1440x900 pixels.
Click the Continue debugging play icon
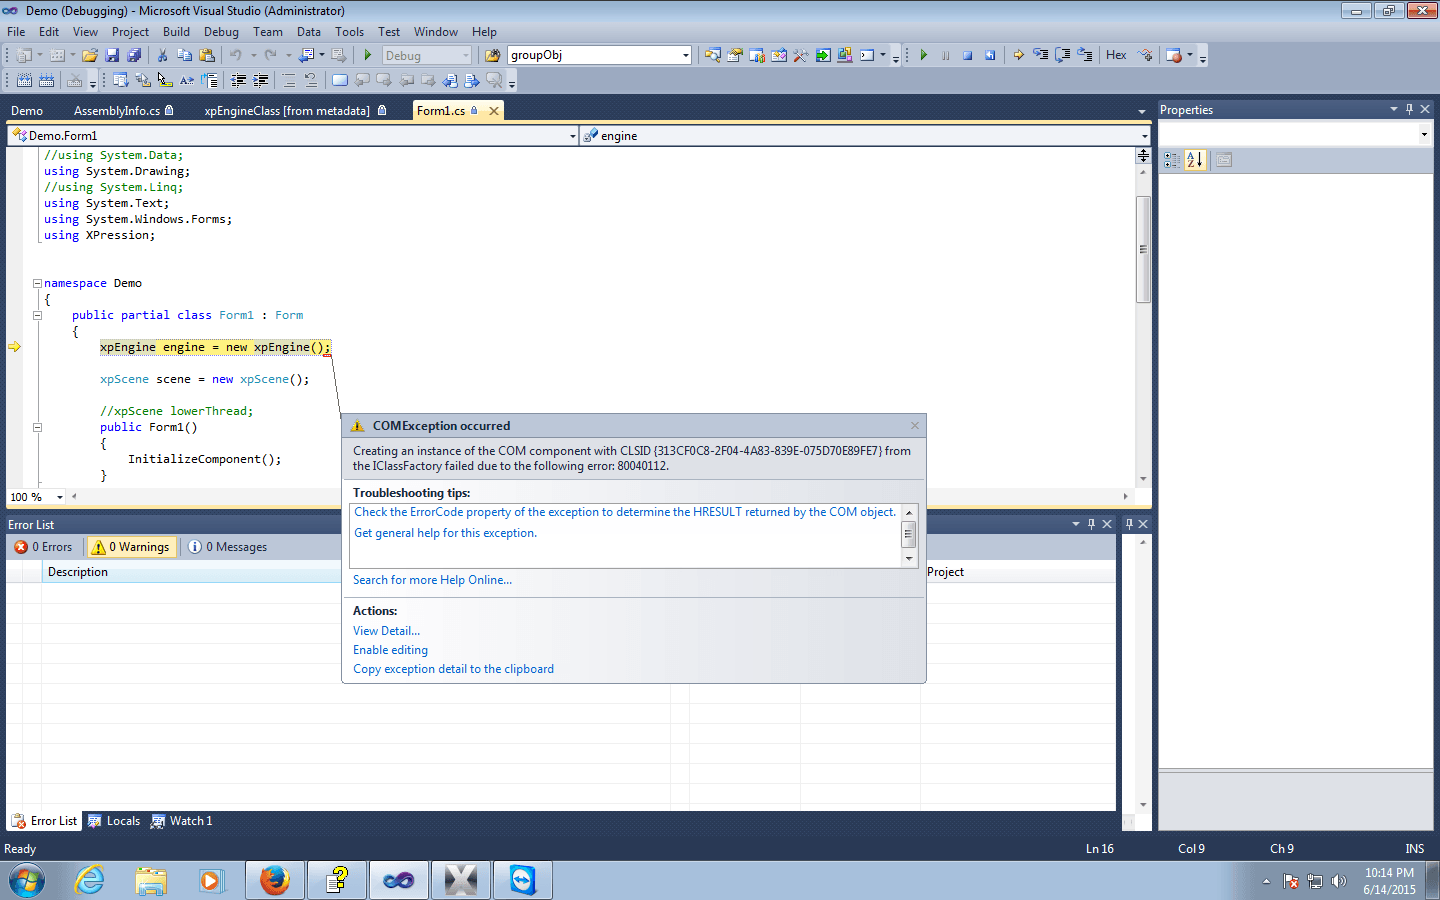pyautogui.click(x=923, y=55)
